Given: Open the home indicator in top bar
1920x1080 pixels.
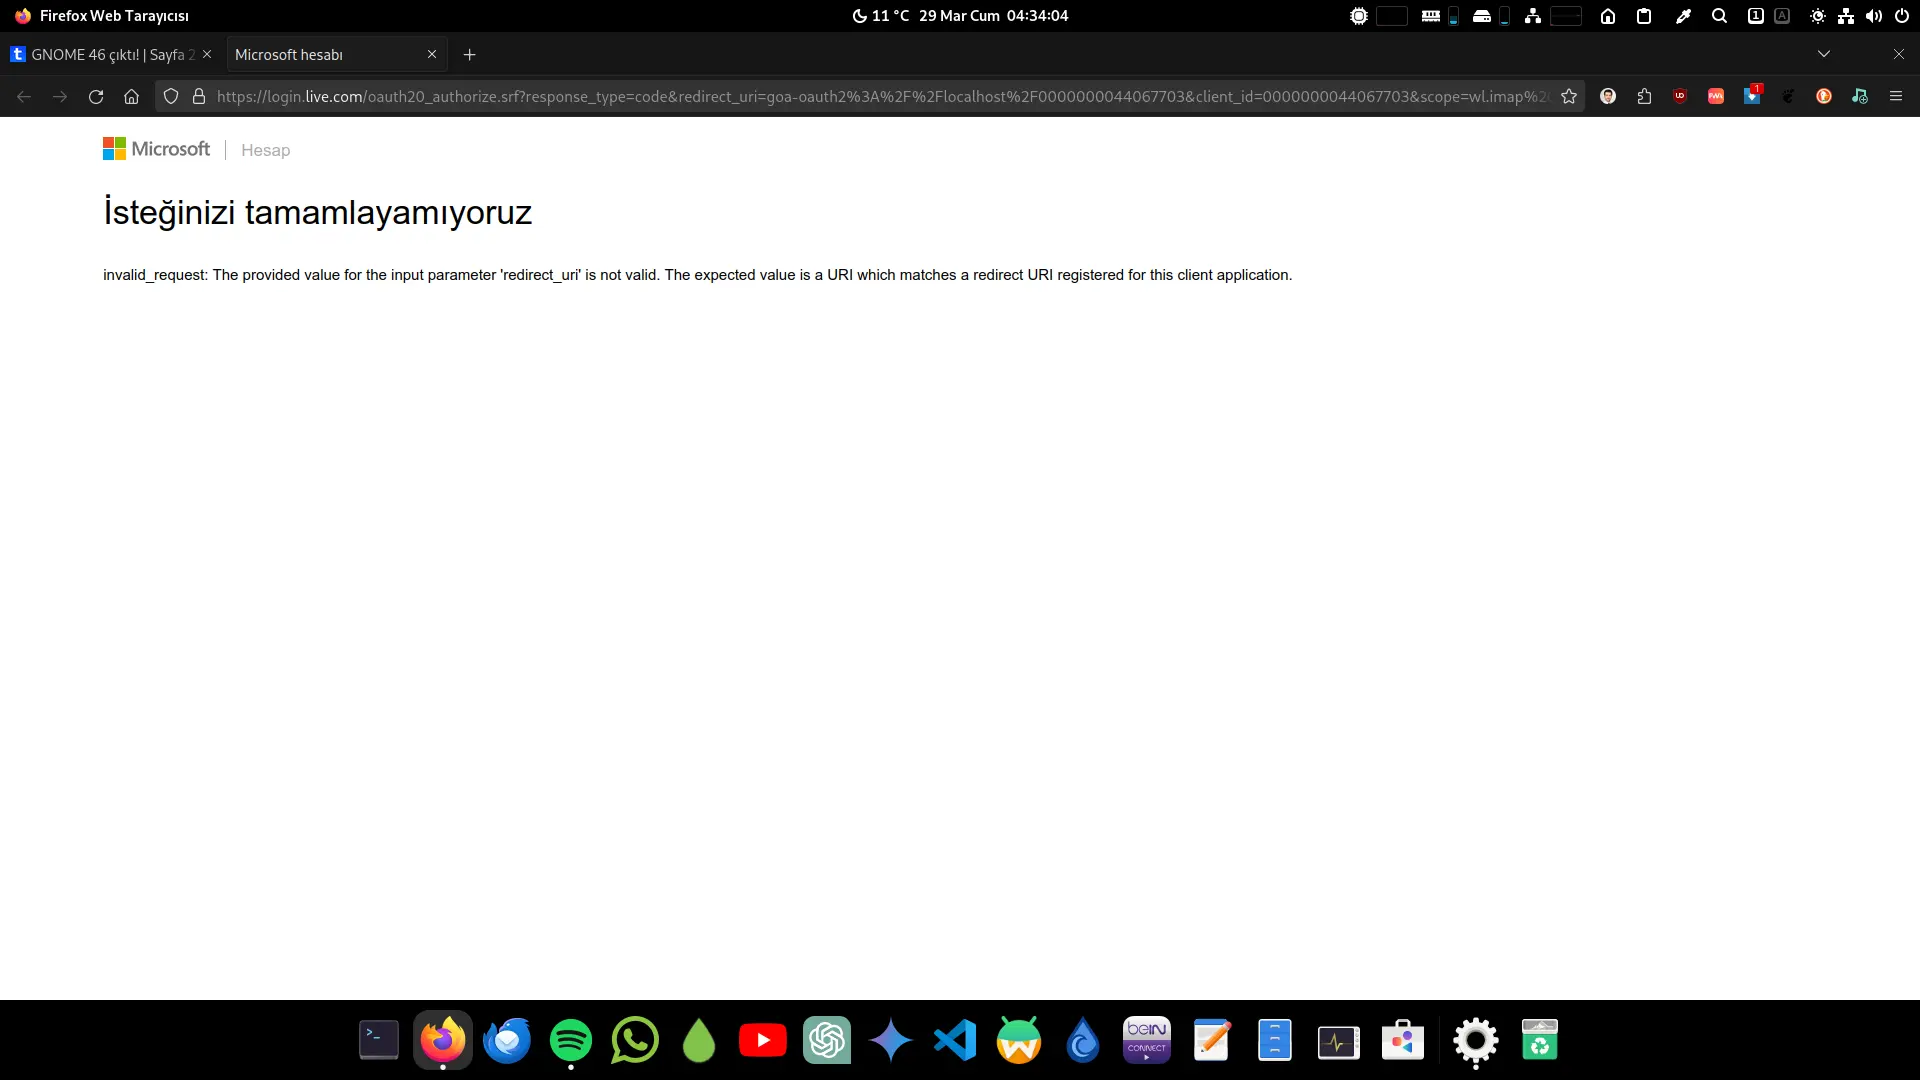Looking at the screenshot, I should point(1608,16).
